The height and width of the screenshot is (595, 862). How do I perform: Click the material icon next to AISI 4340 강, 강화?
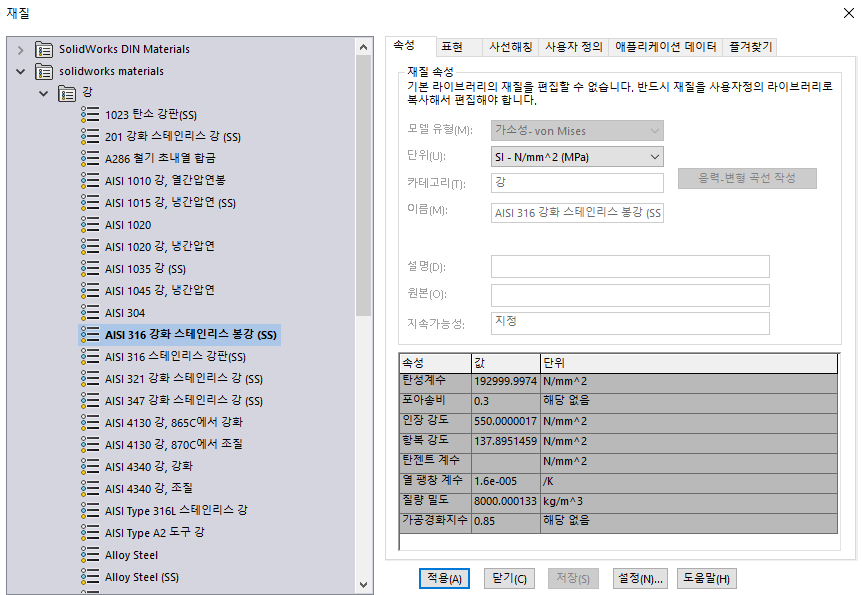(x=90, y=466)
